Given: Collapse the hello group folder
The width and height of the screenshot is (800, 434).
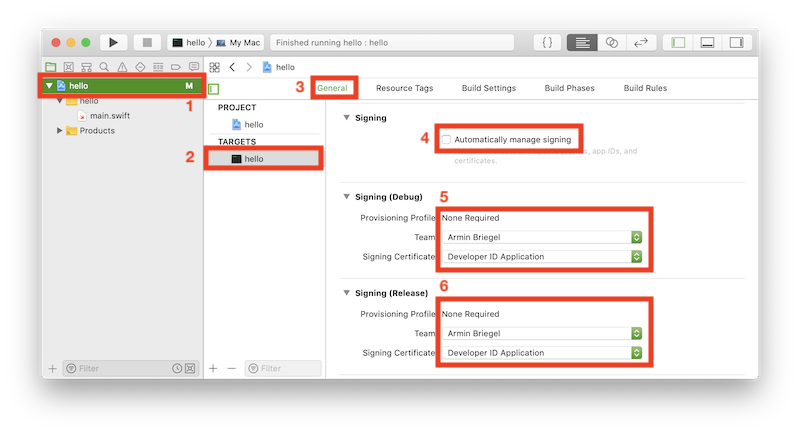Looking at the screenshot, I should click(x=59, y=101).
